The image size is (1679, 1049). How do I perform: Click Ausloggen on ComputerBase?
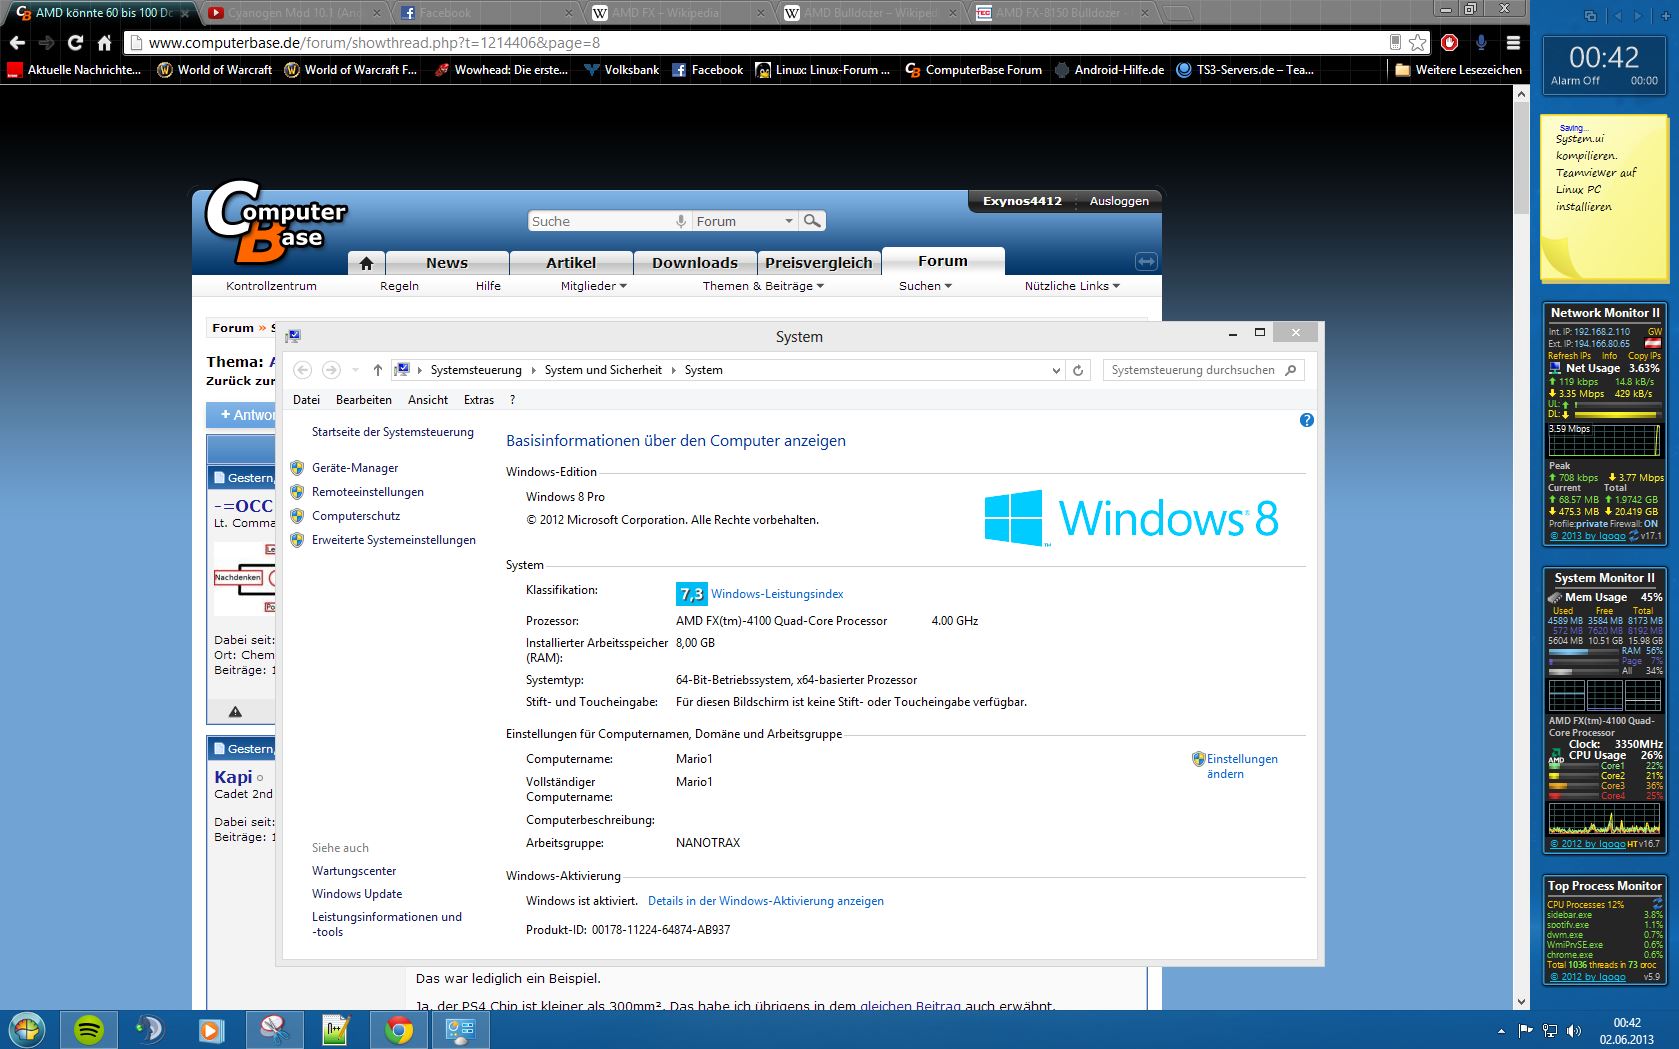coord(1119,201)
